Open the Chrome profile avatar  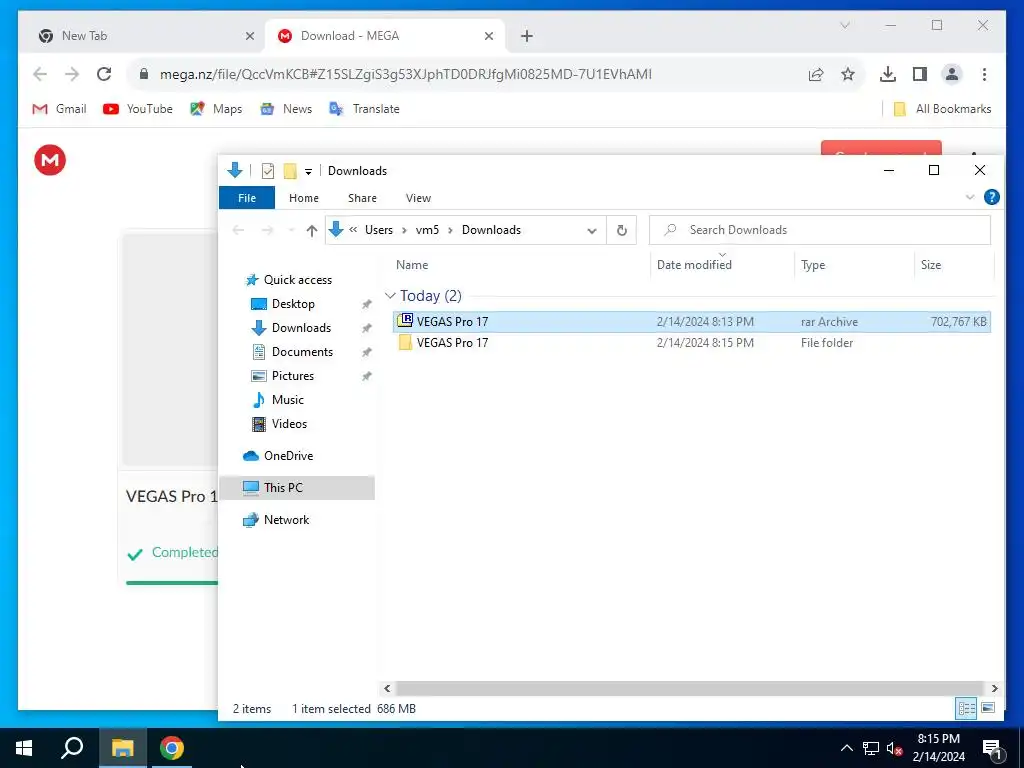click(952, 74)
